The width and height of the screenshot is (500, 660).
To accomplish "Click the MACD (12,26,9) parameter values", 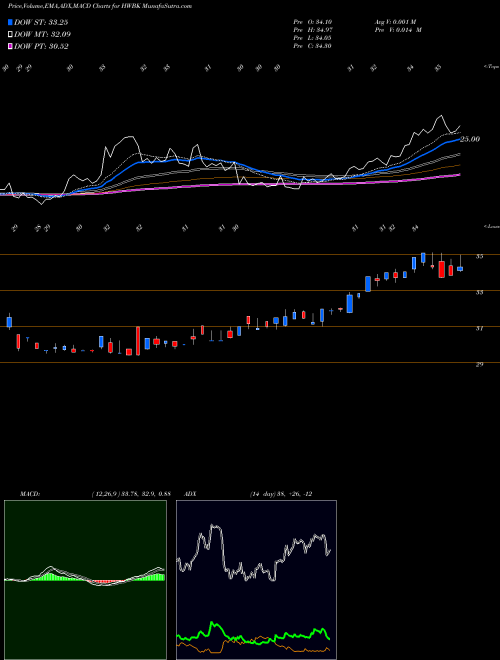I will point(131,494).
